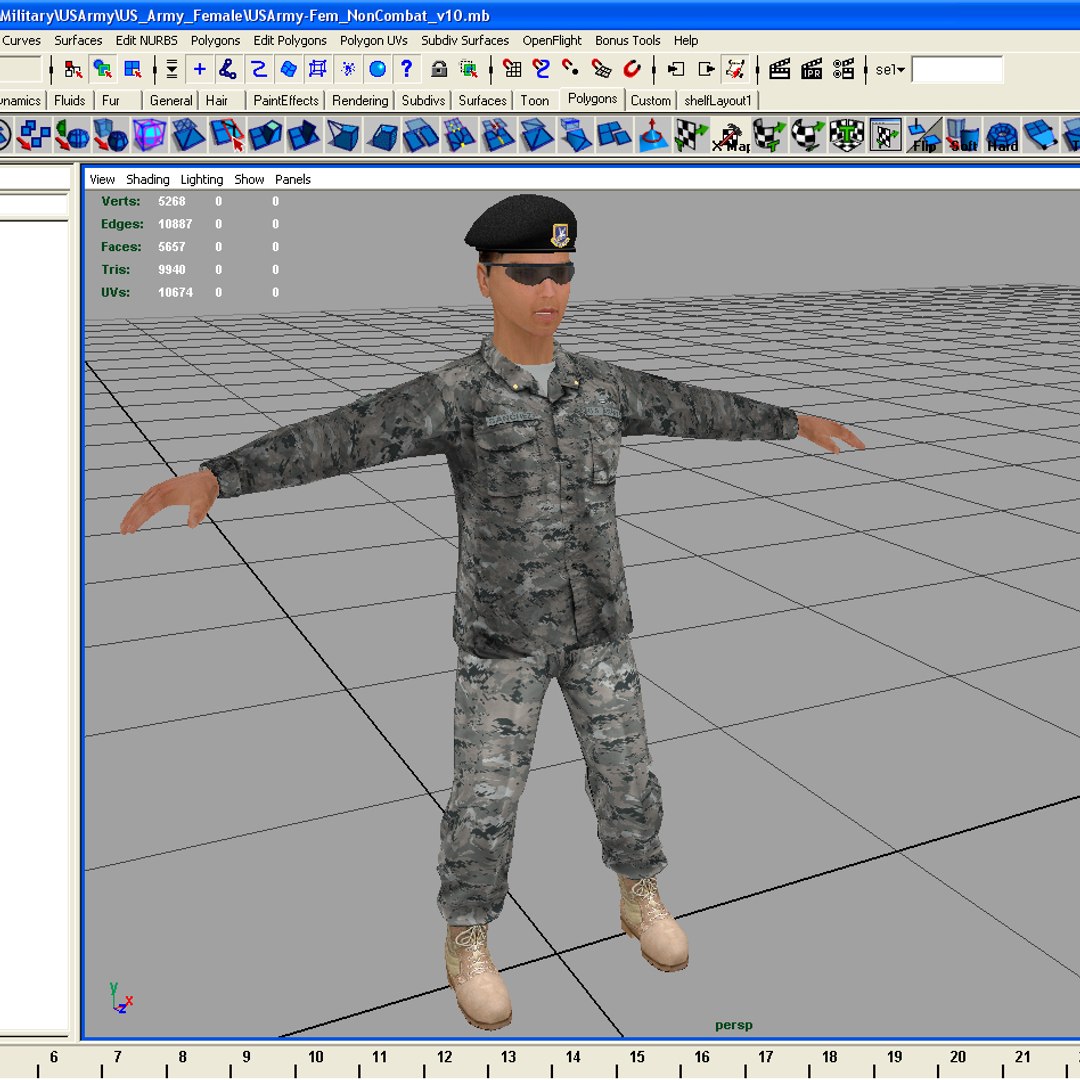Open render globals settings icon
This screenshot has width=1080, height=1080.
point(843,69)
